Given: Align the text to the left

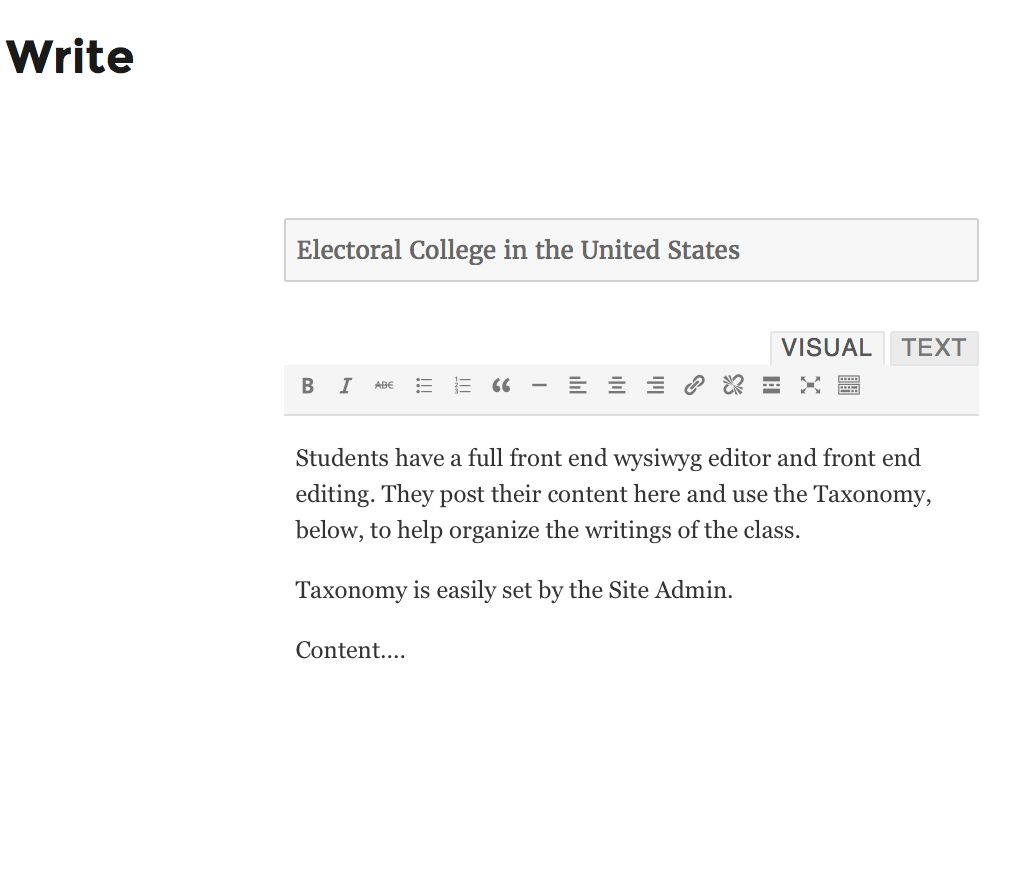Looking at the screenshot, I should 578,385.
